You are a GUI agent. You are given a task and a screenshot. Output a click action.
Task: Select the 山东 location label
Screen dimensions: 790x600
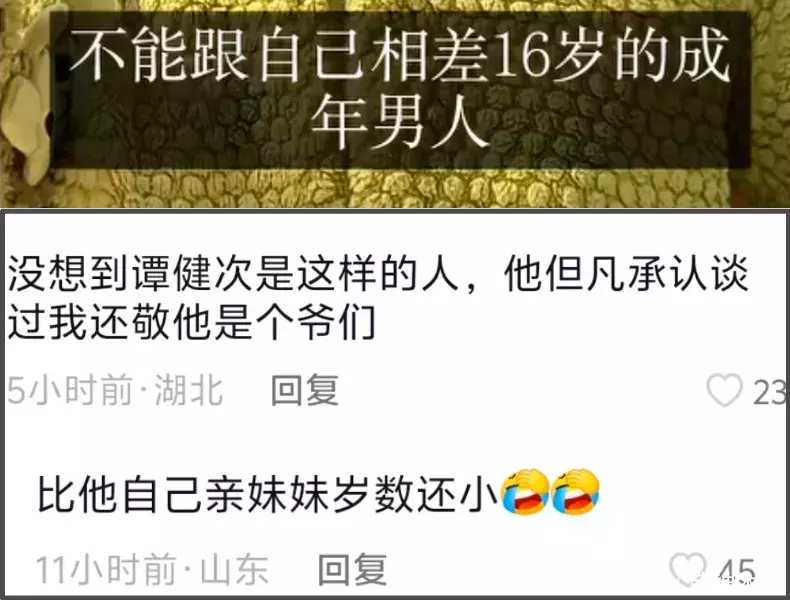click(x=235, y=569)
